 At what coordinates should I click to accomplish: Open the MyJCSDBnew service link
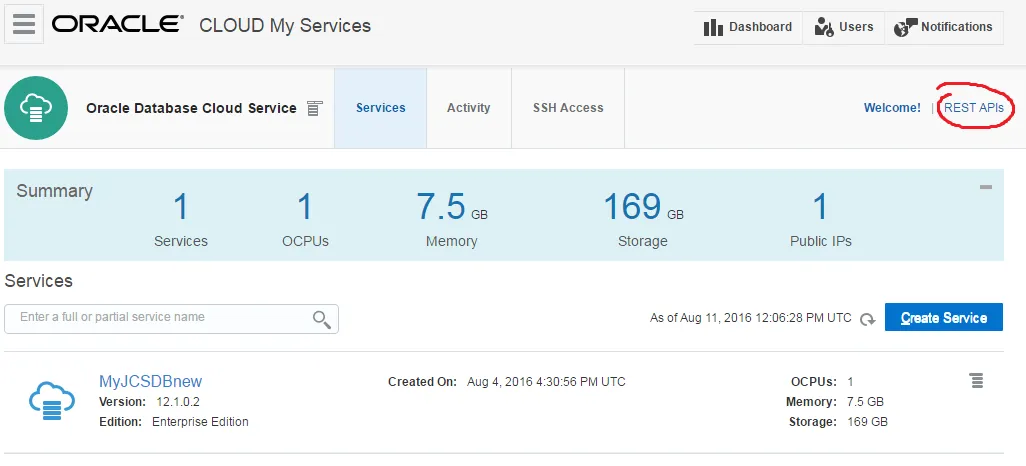point(150,382)
